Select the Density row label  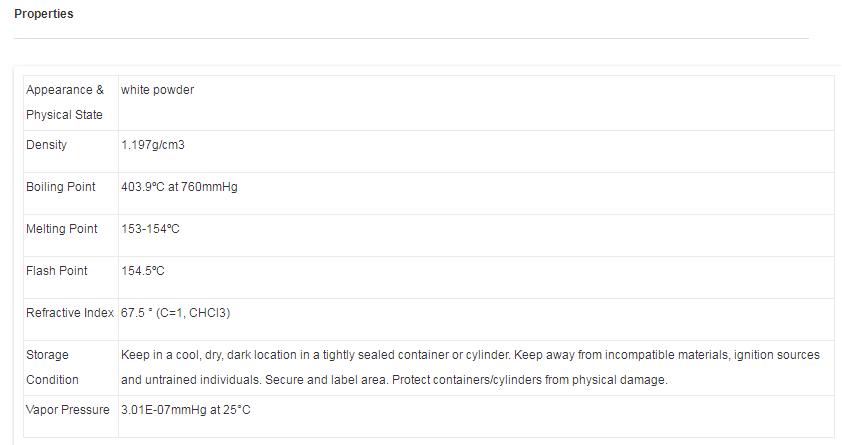coord(47,145)
